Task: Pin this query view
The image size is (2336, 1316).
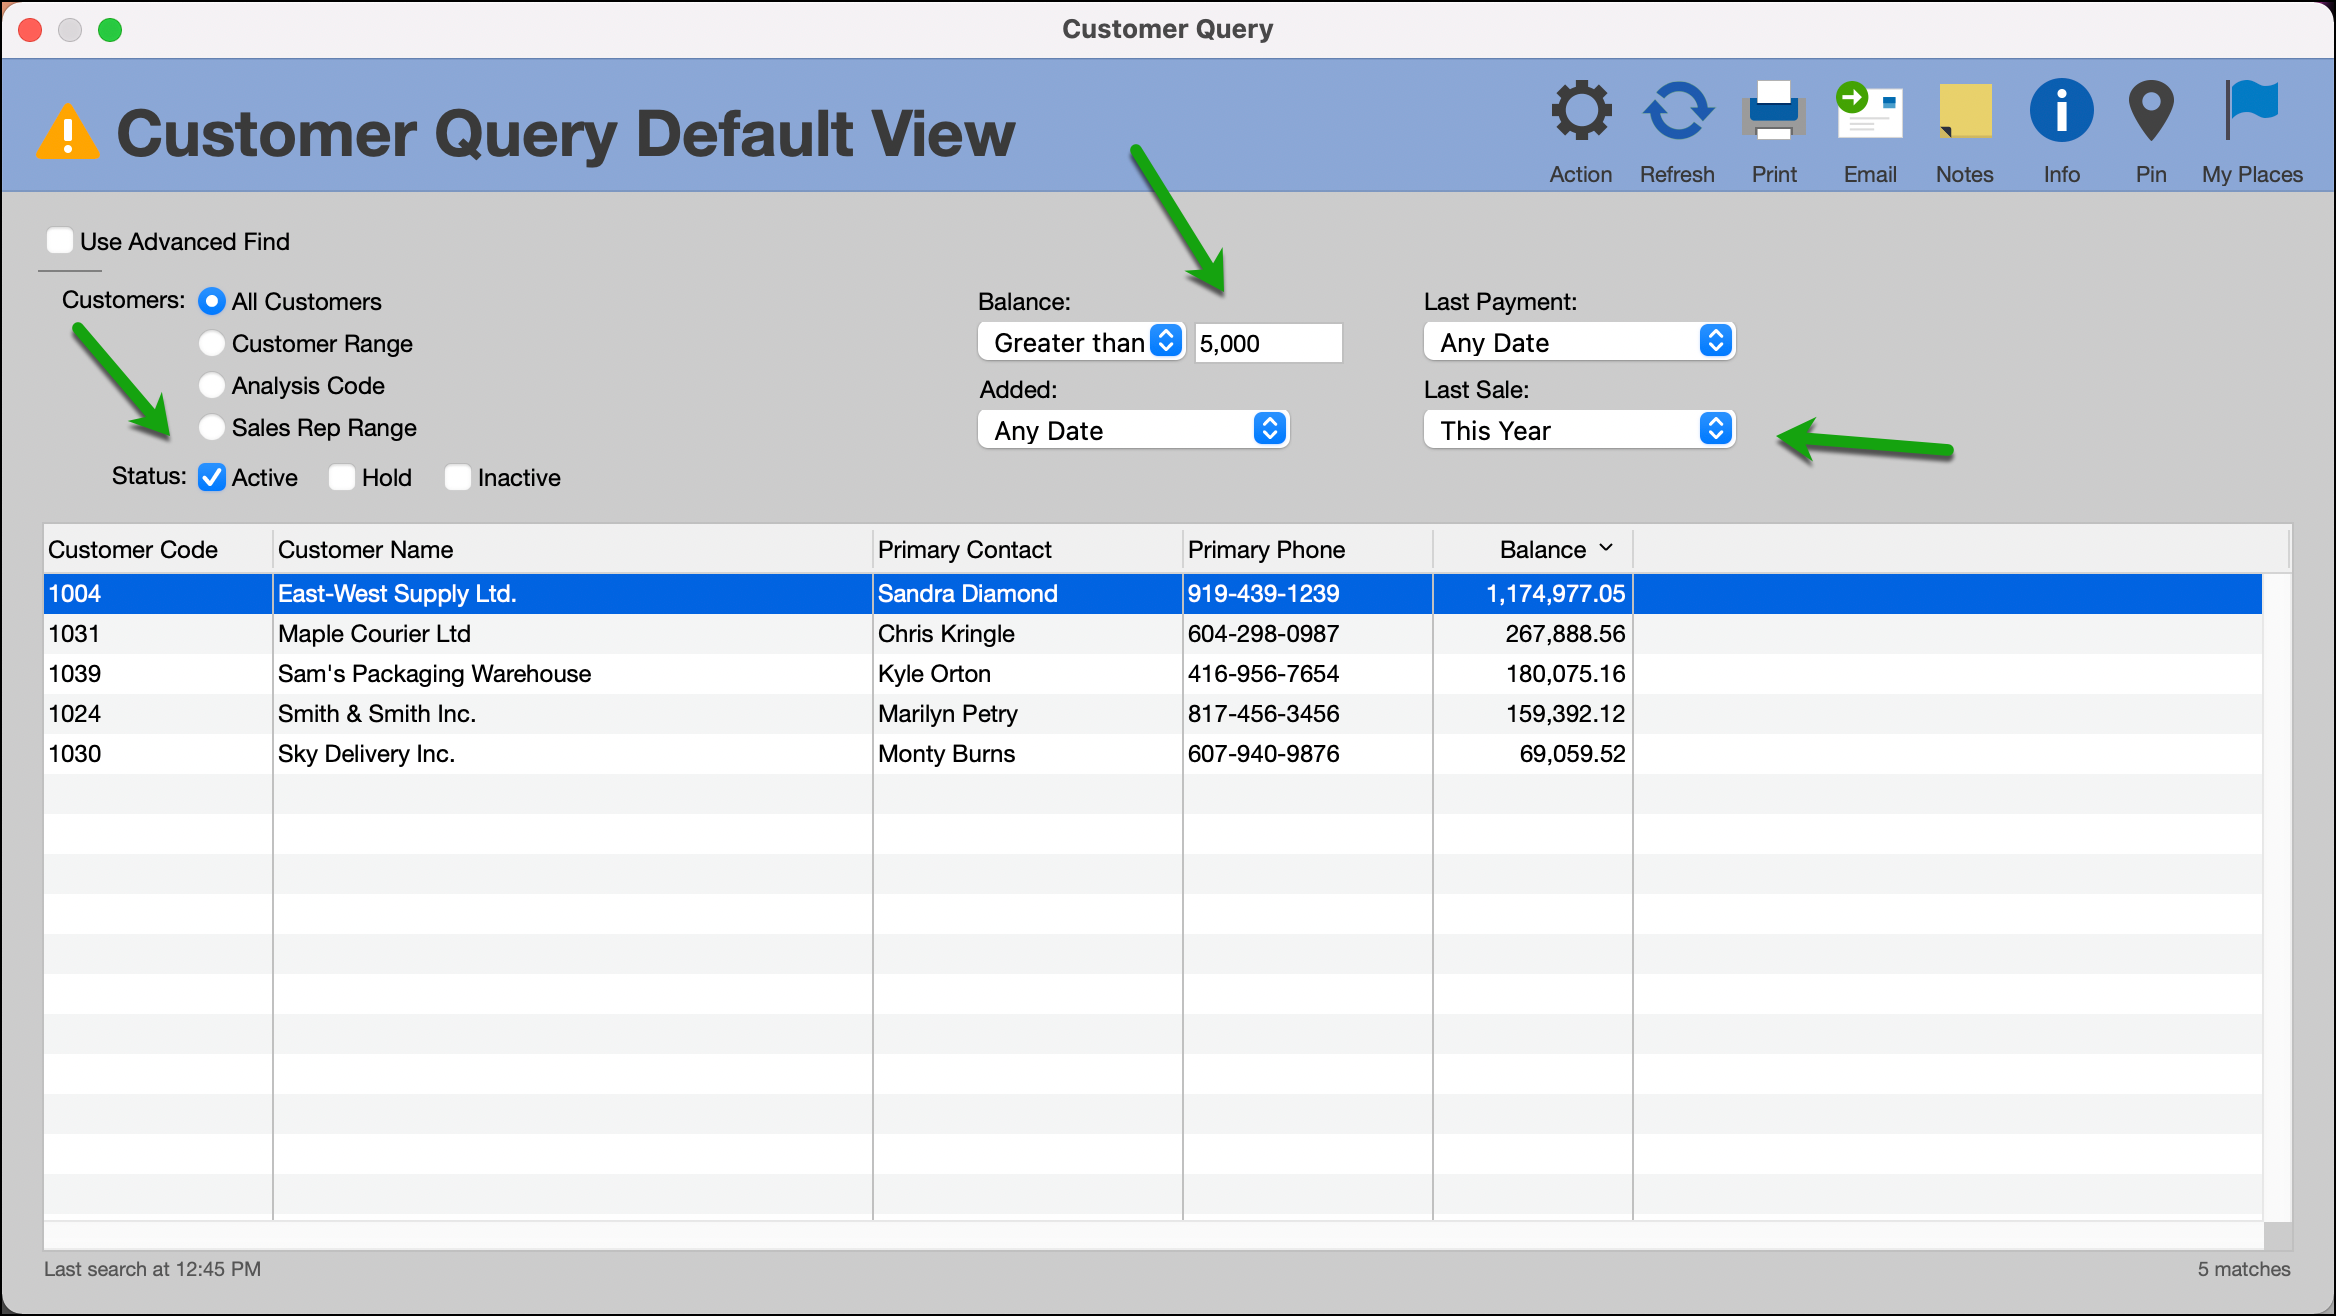Action: pos(2149,112)
